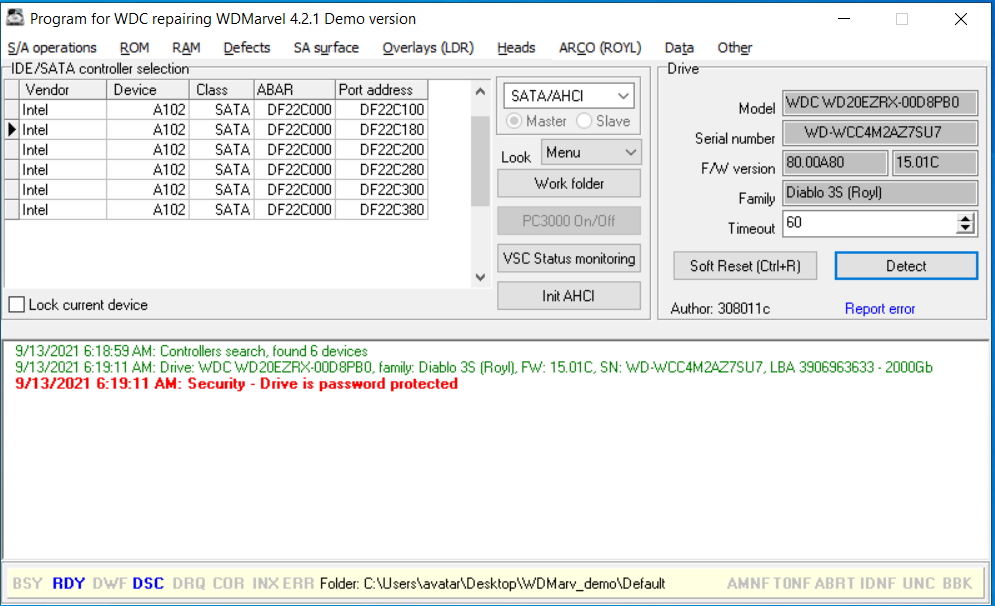Click the Port address column header
The height and width of the screenshot is (606, 995).
coord(381,89)
